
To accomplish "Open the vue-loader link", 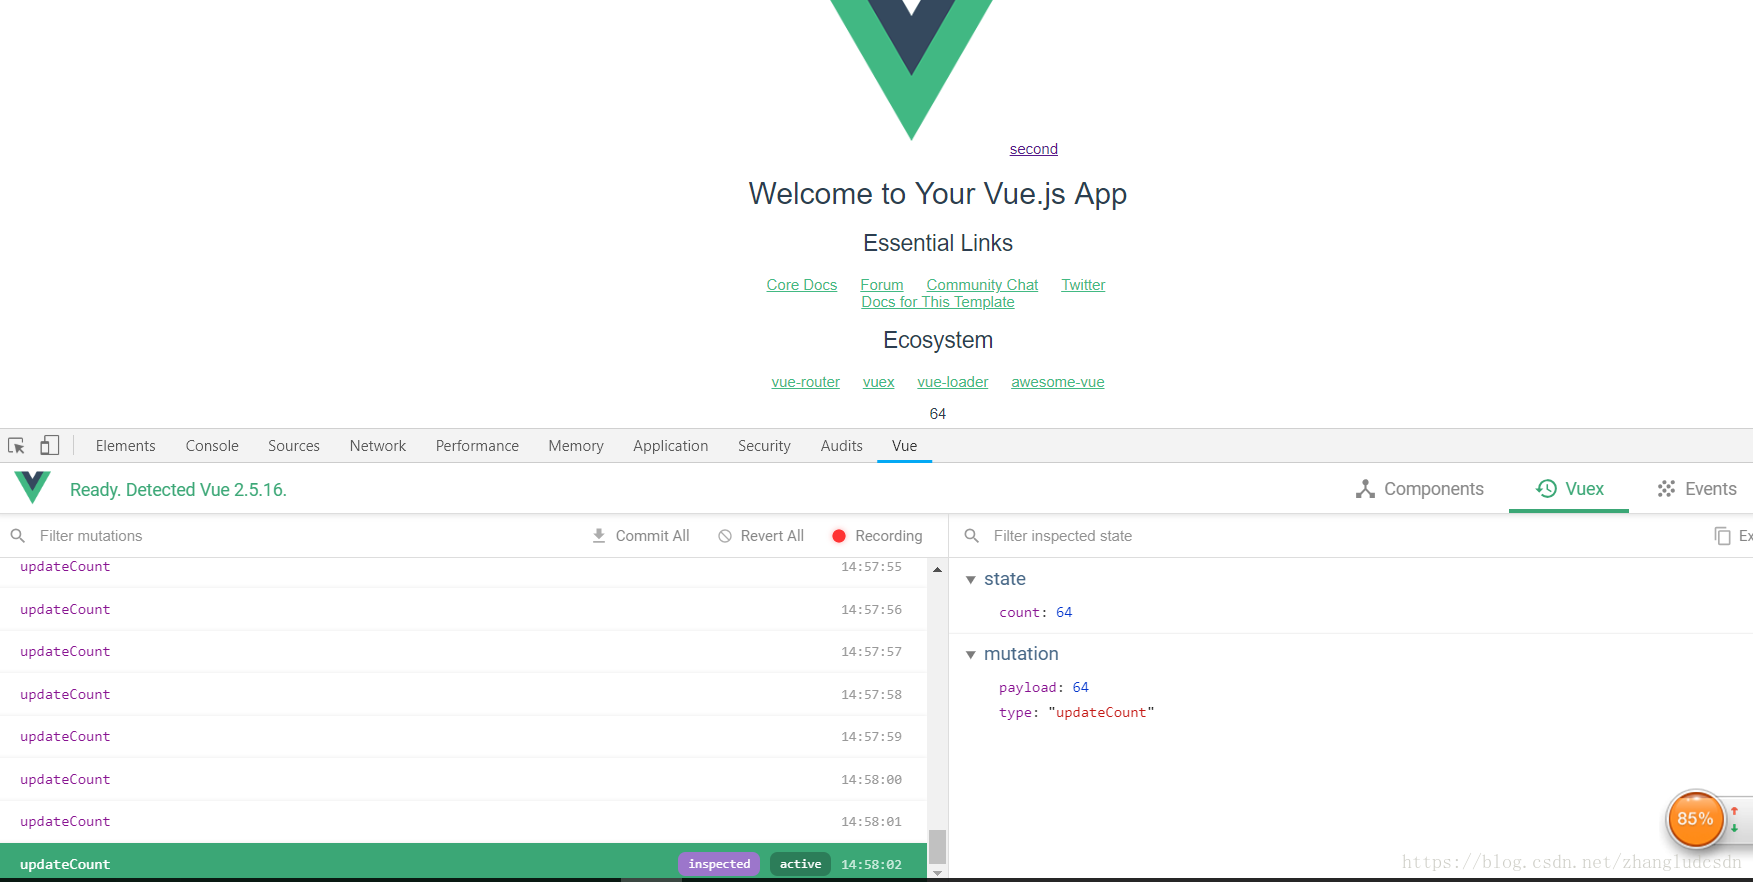I will [952, 382].
